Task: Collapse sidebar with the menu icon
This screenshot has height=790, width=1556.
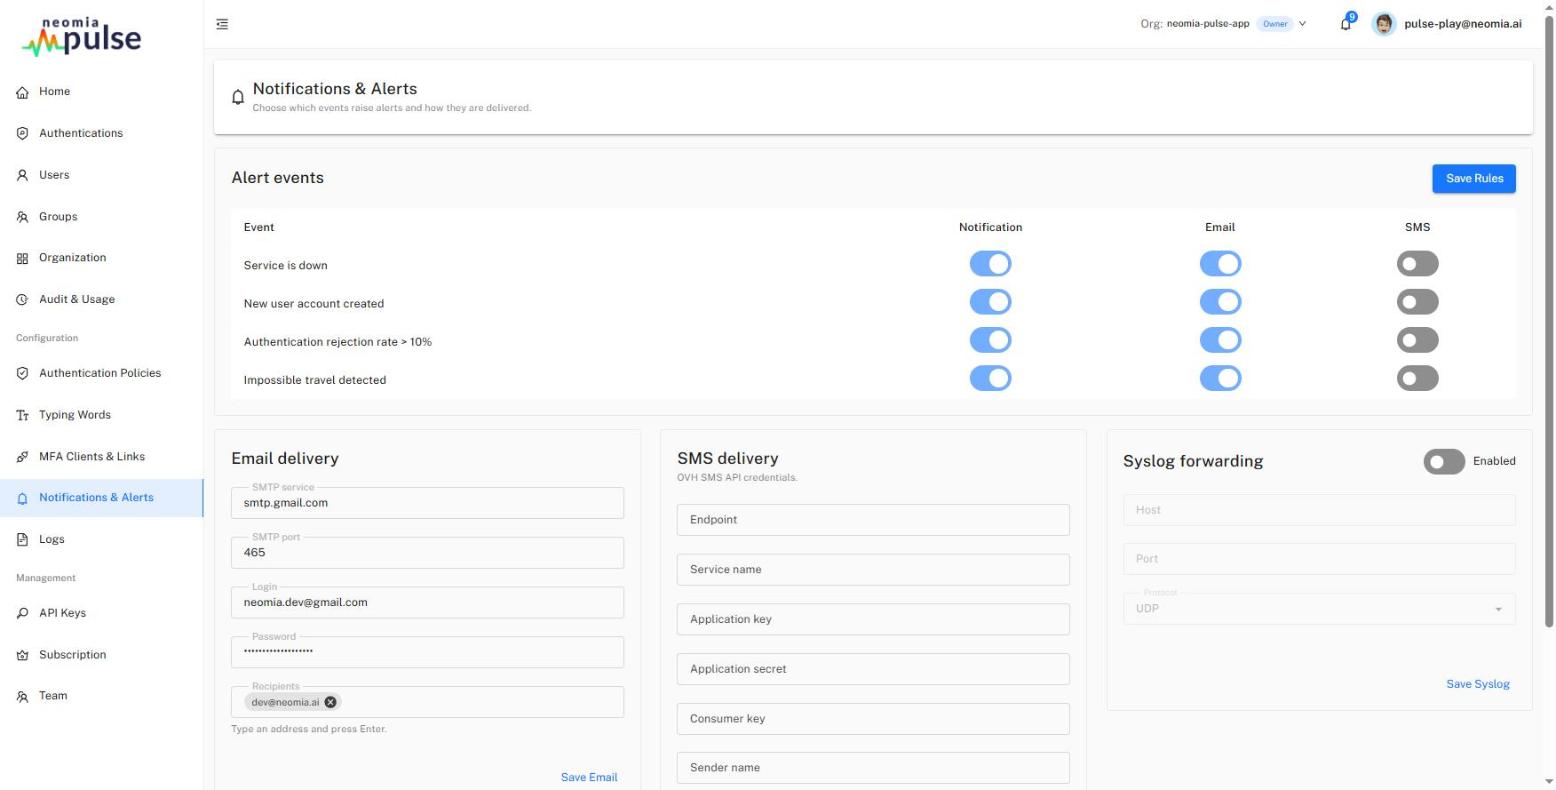Action: 222,24
